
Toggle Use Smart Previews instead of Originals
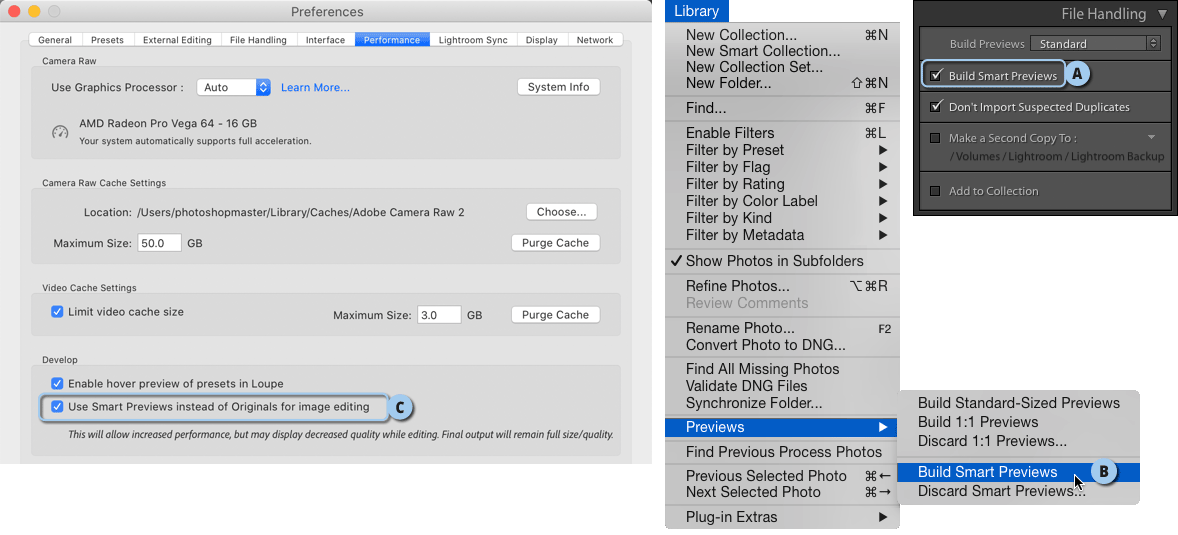[57, 407]
